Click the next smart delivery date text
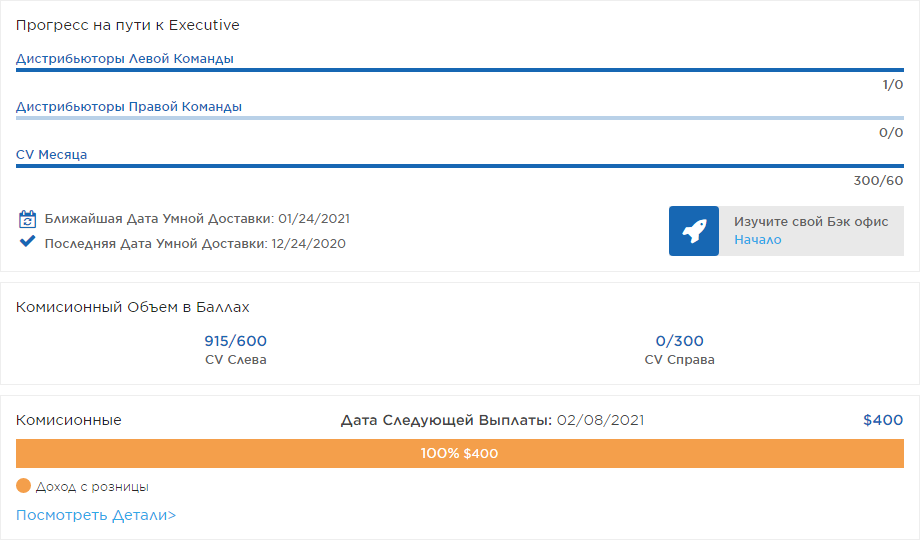 197,219
